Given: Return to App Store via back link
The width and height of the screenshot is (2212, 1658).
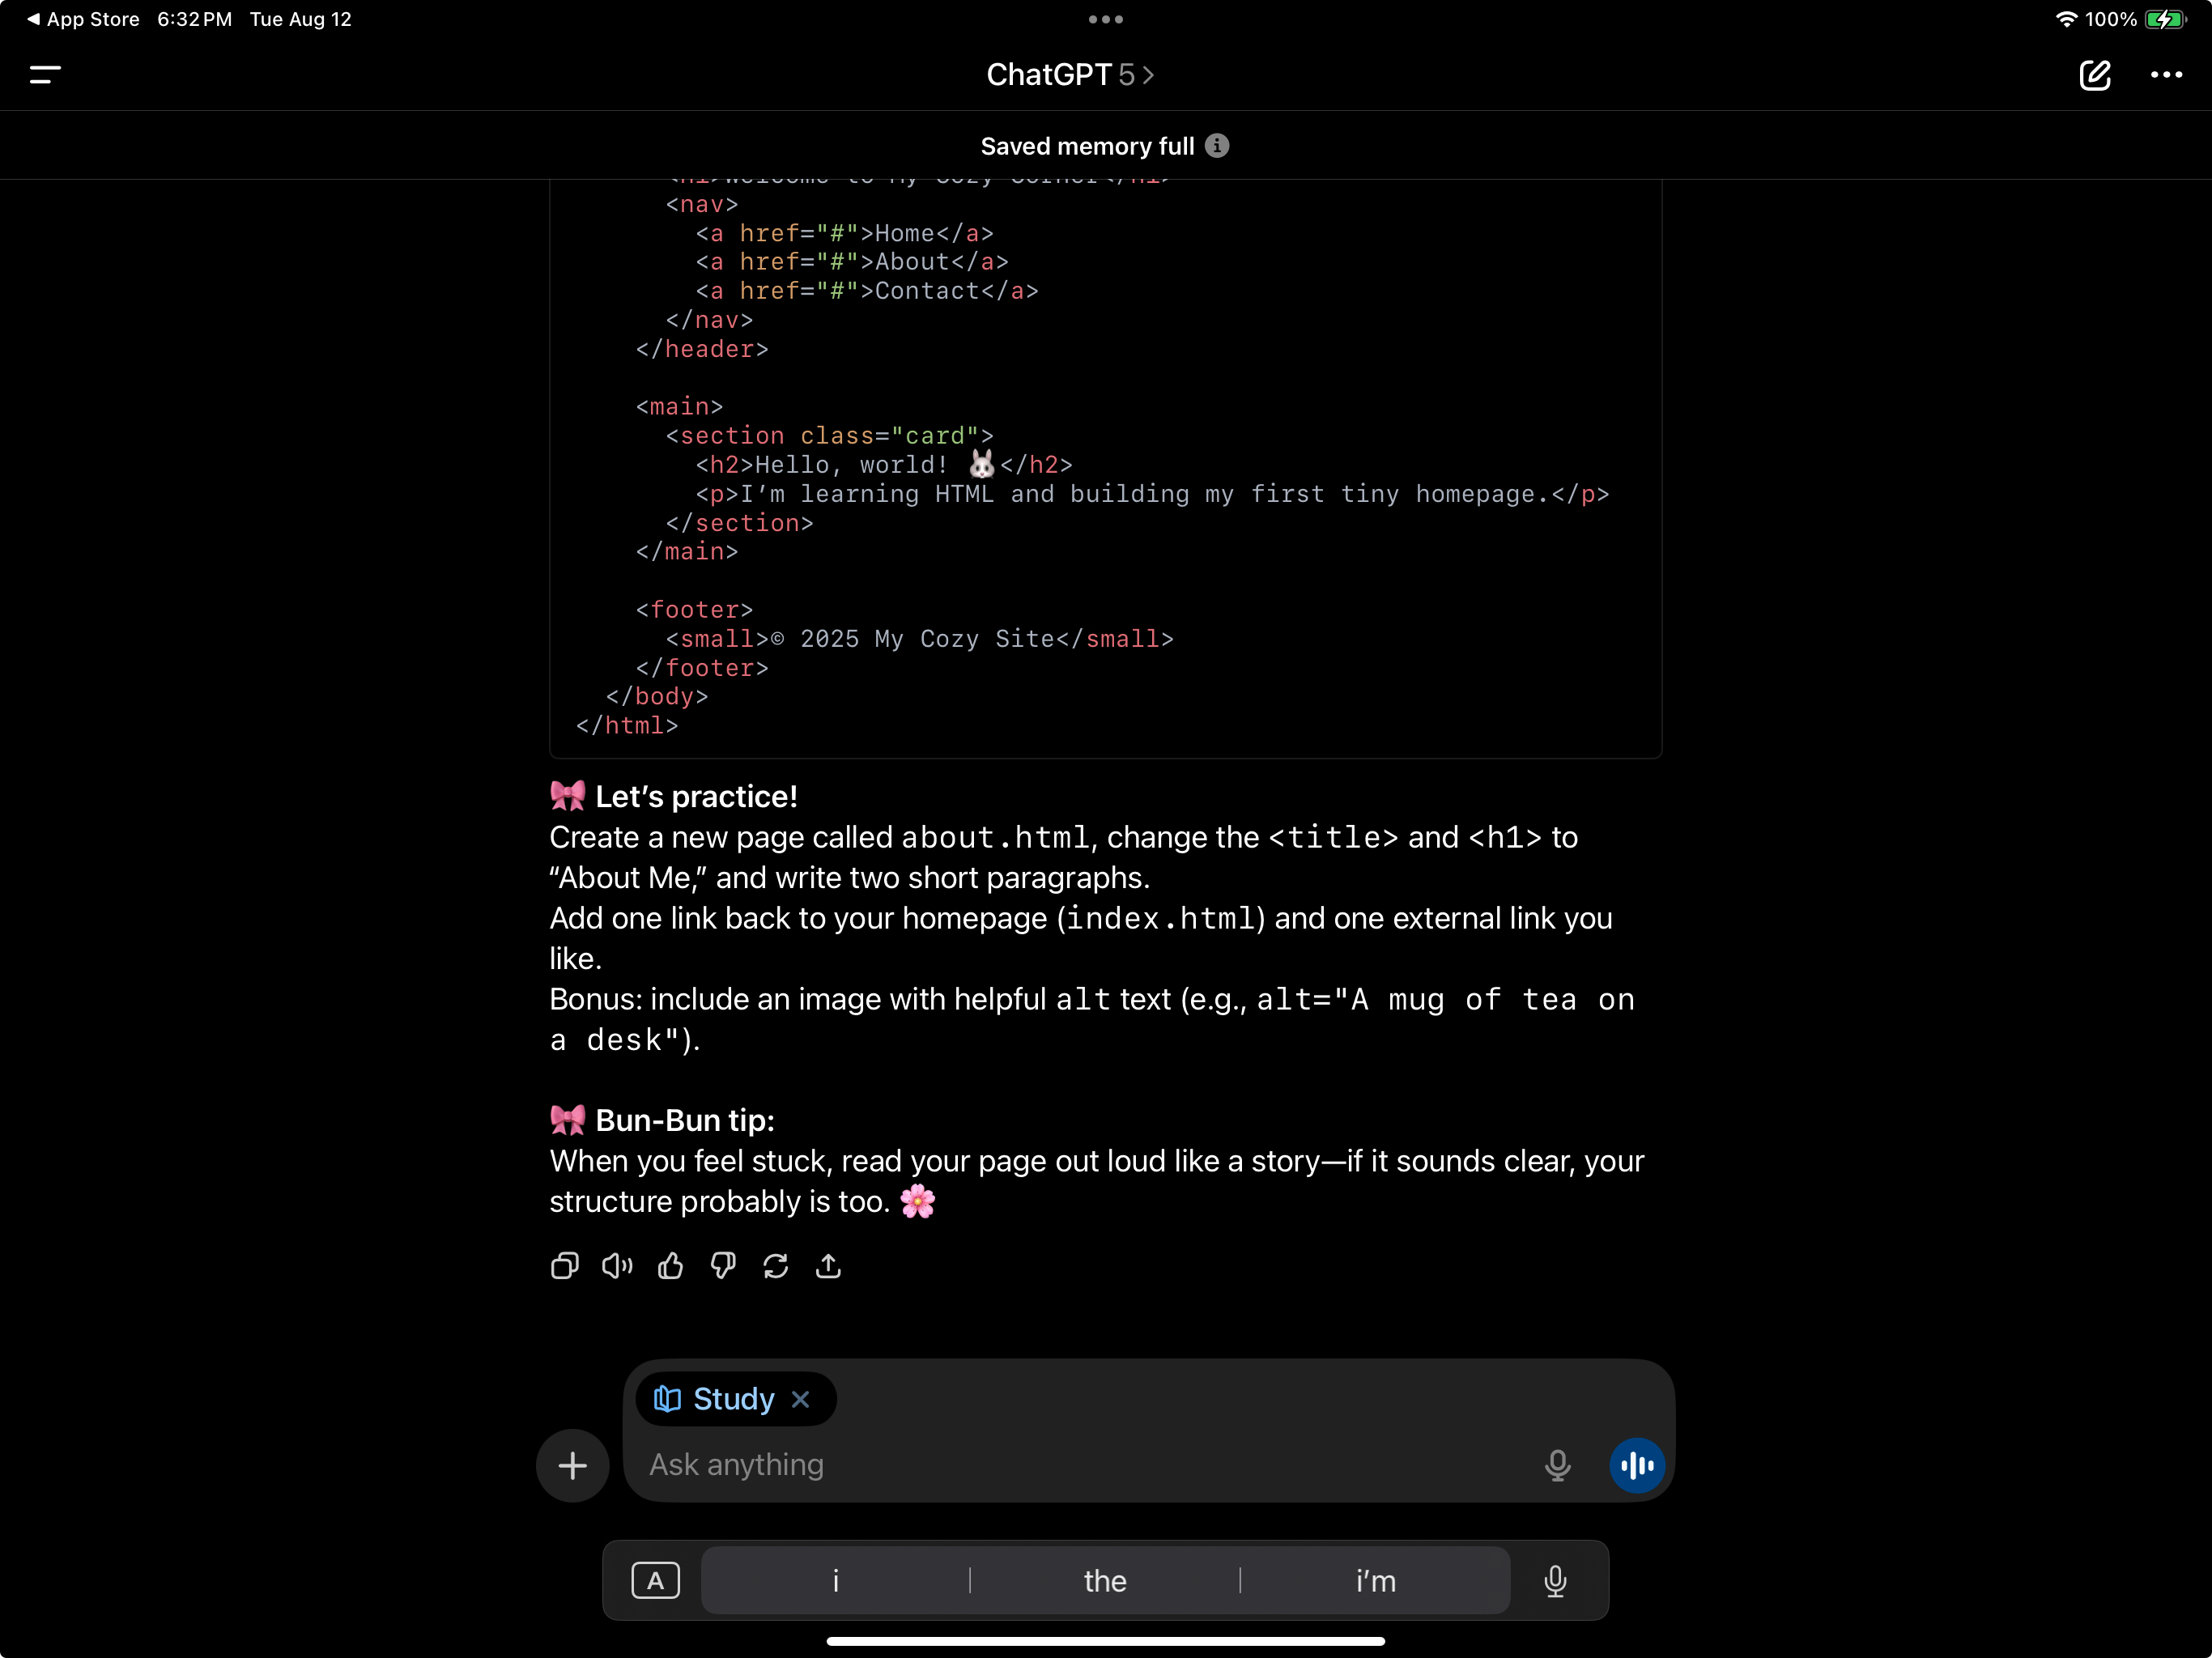Looking at the screenshot, I should coord(83,19).
